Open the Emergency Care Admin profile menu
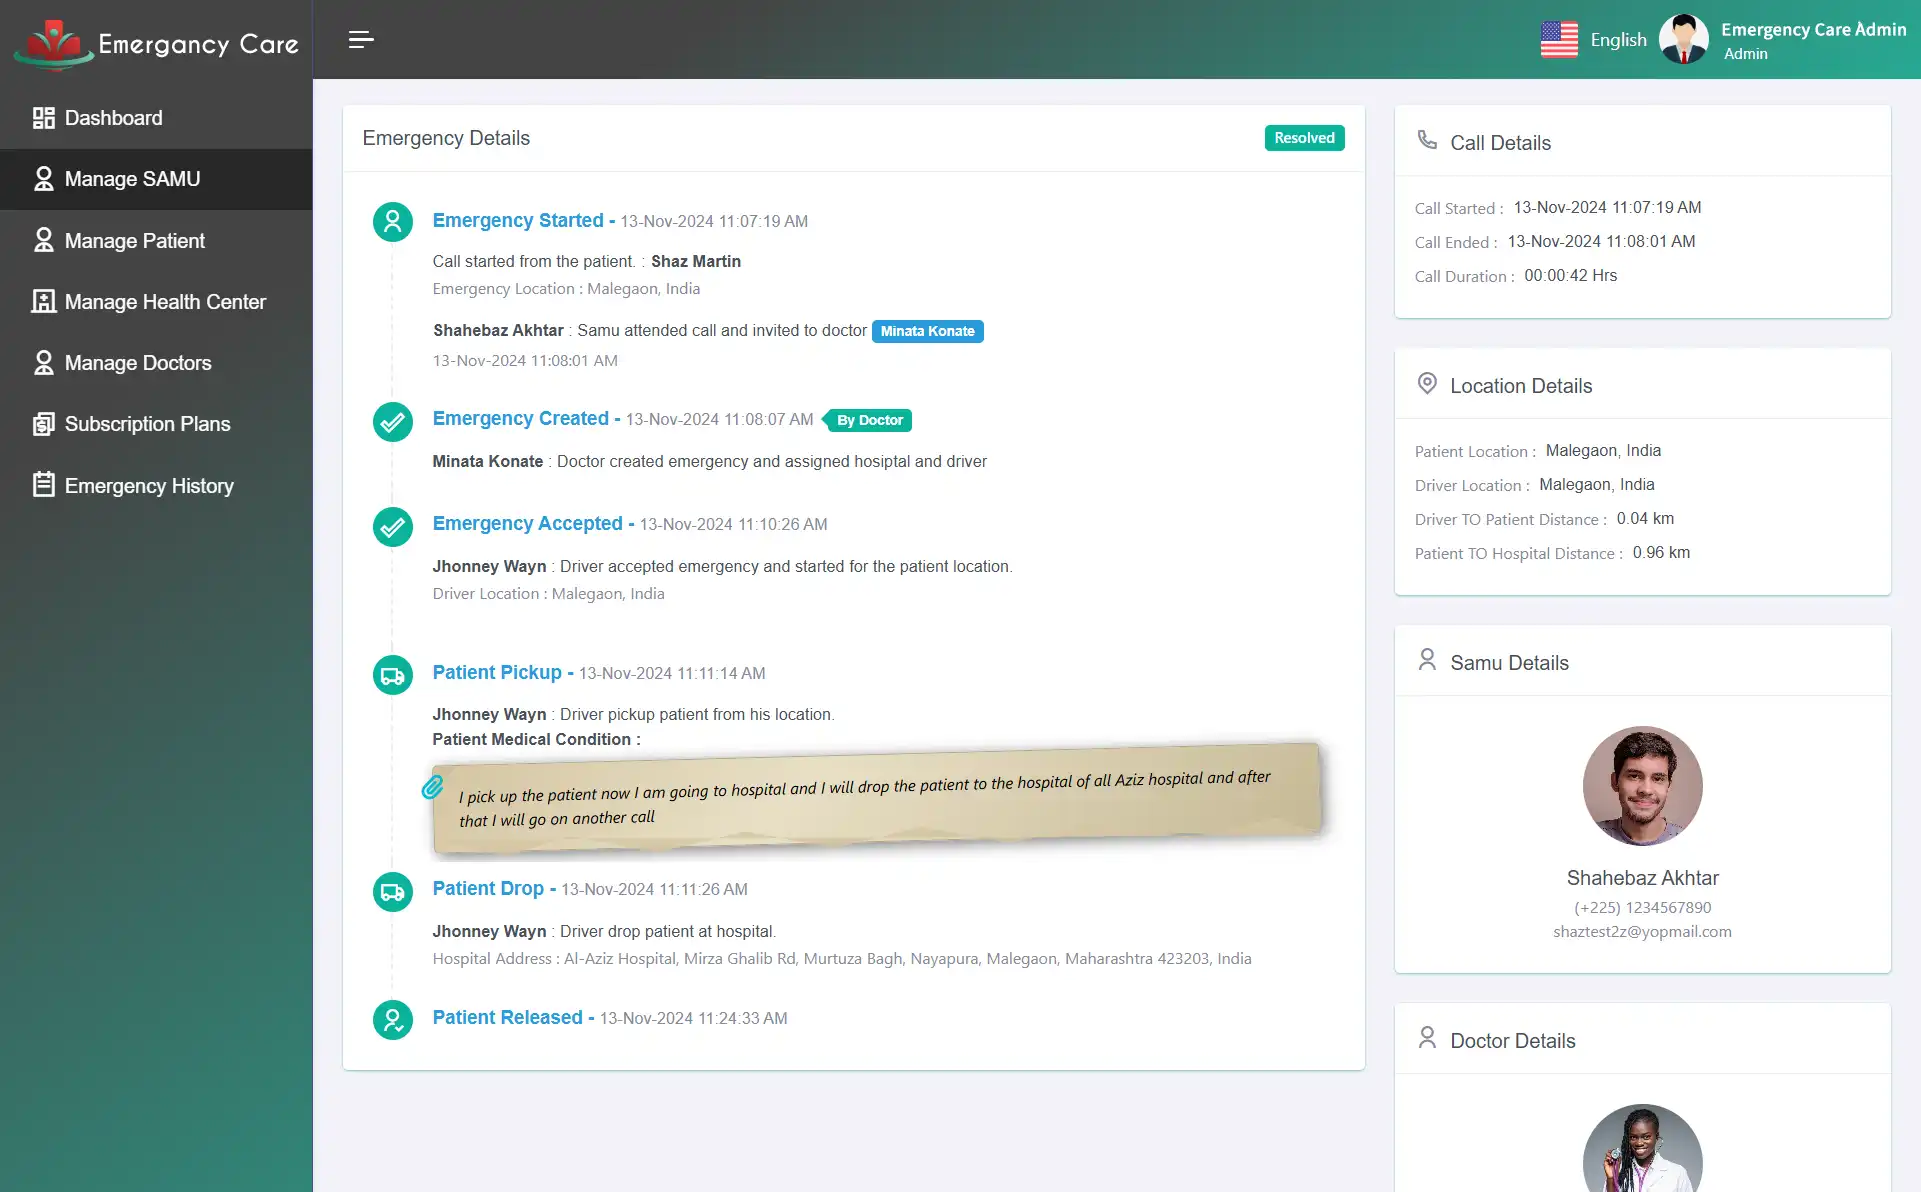The width and height of the screenshot is (1921, 1192). tap(1785, 39)
